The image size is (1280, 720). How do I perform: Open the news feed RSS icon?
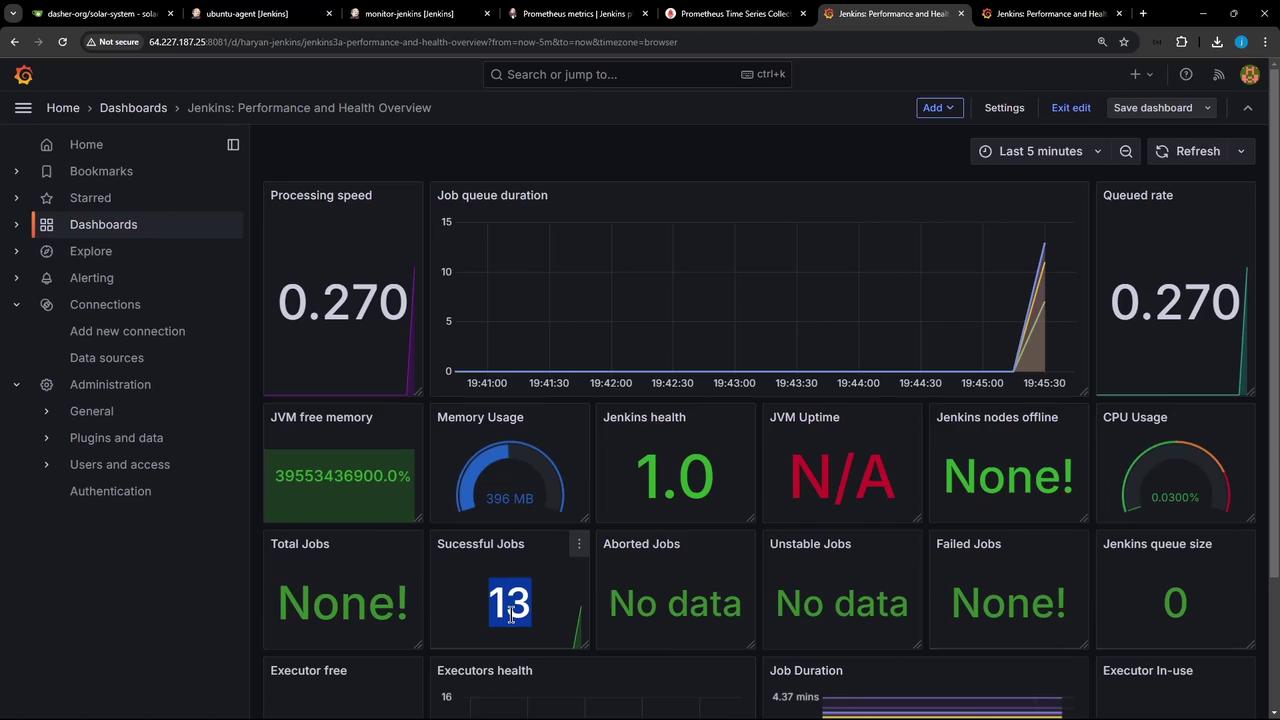1218,75
